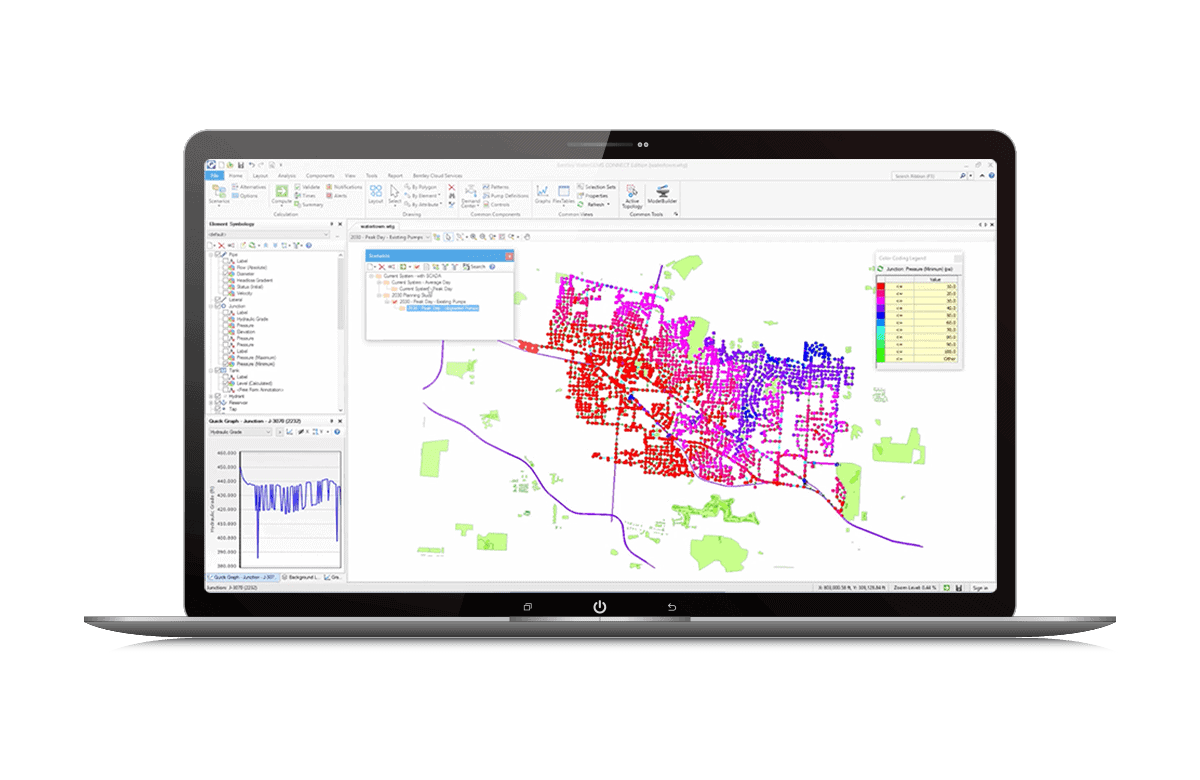Image resolution: width=1200 pixels, height=780 pixels.
Task: Click the FlexTables icon in Common Views
Action: coord(563,190)
